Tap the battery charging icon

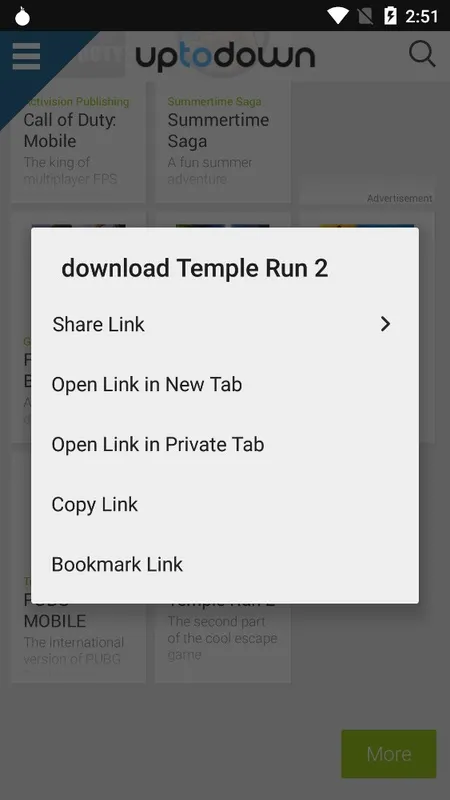point(390,16)
